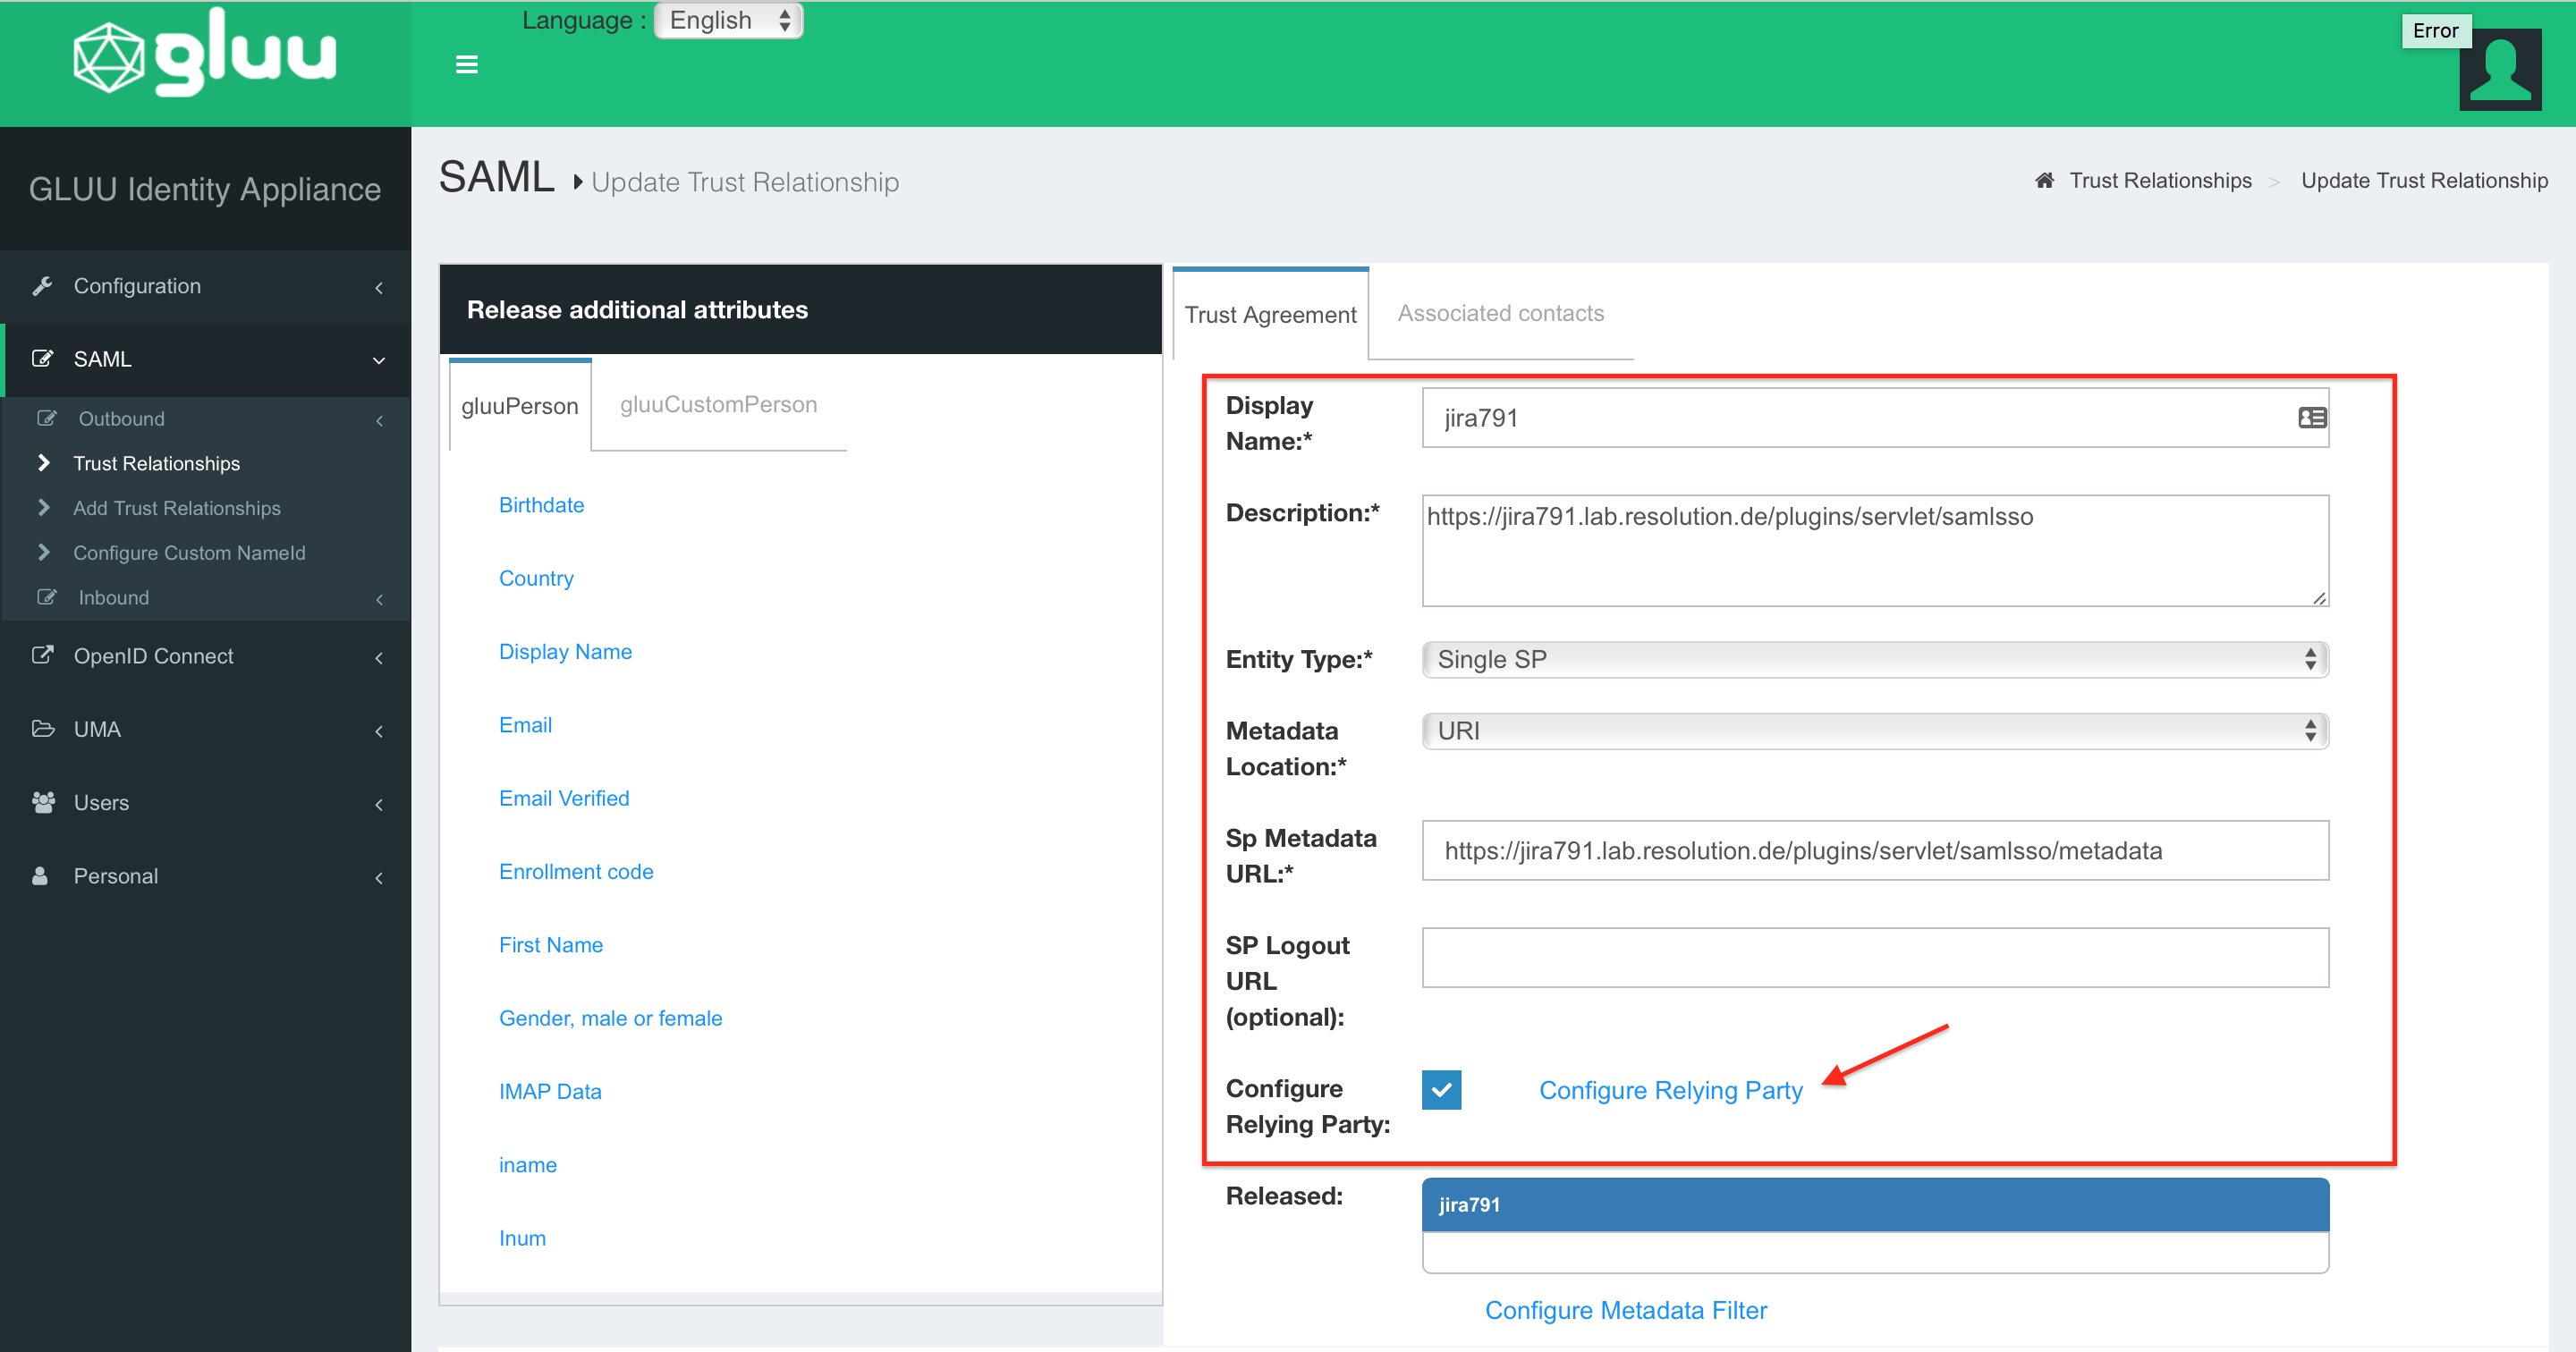Toggle the hamburger menu icon
The height and width of the screenshot is (1352, 2576).
point(466,65)
